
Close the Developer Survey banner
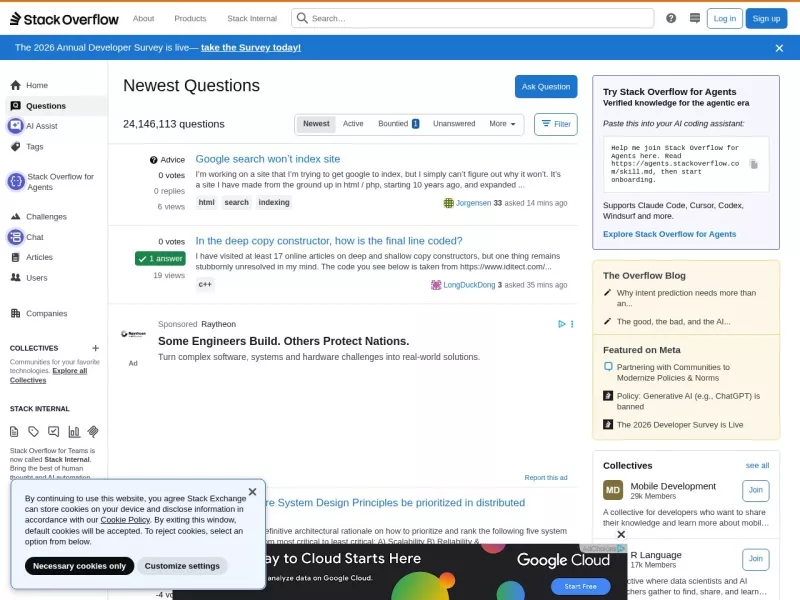[x=779, y=48]
